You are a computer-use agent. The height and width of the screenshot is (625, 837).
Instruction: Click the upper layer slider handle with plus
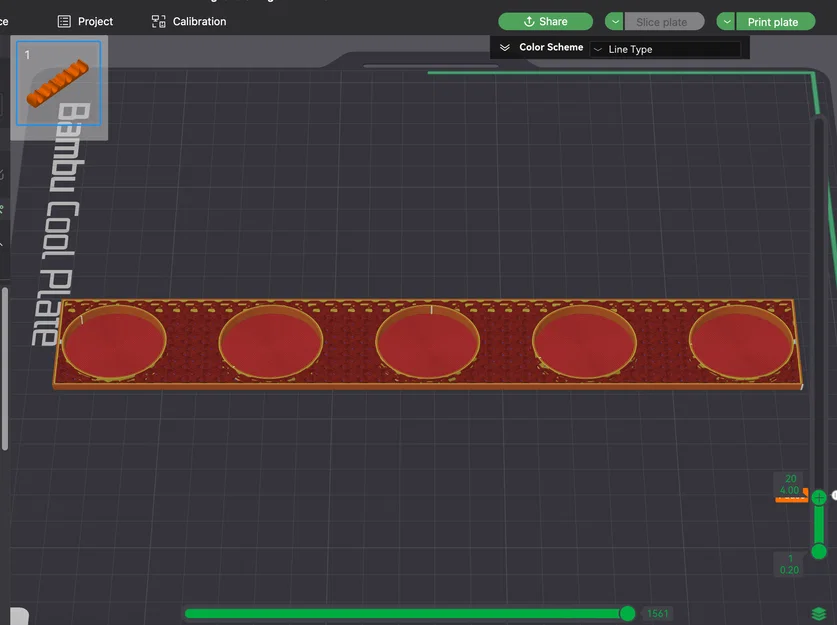819,498
